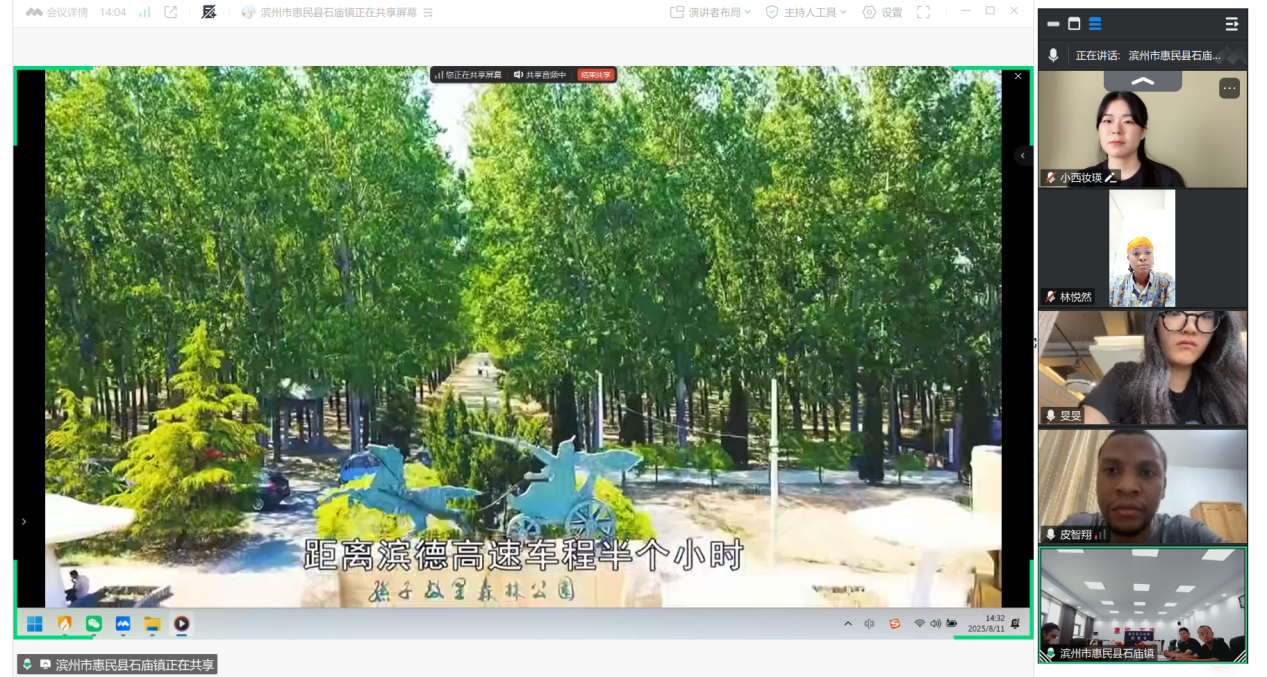
Task: Click the list icon beside sharing title
Action: [428, 13]
